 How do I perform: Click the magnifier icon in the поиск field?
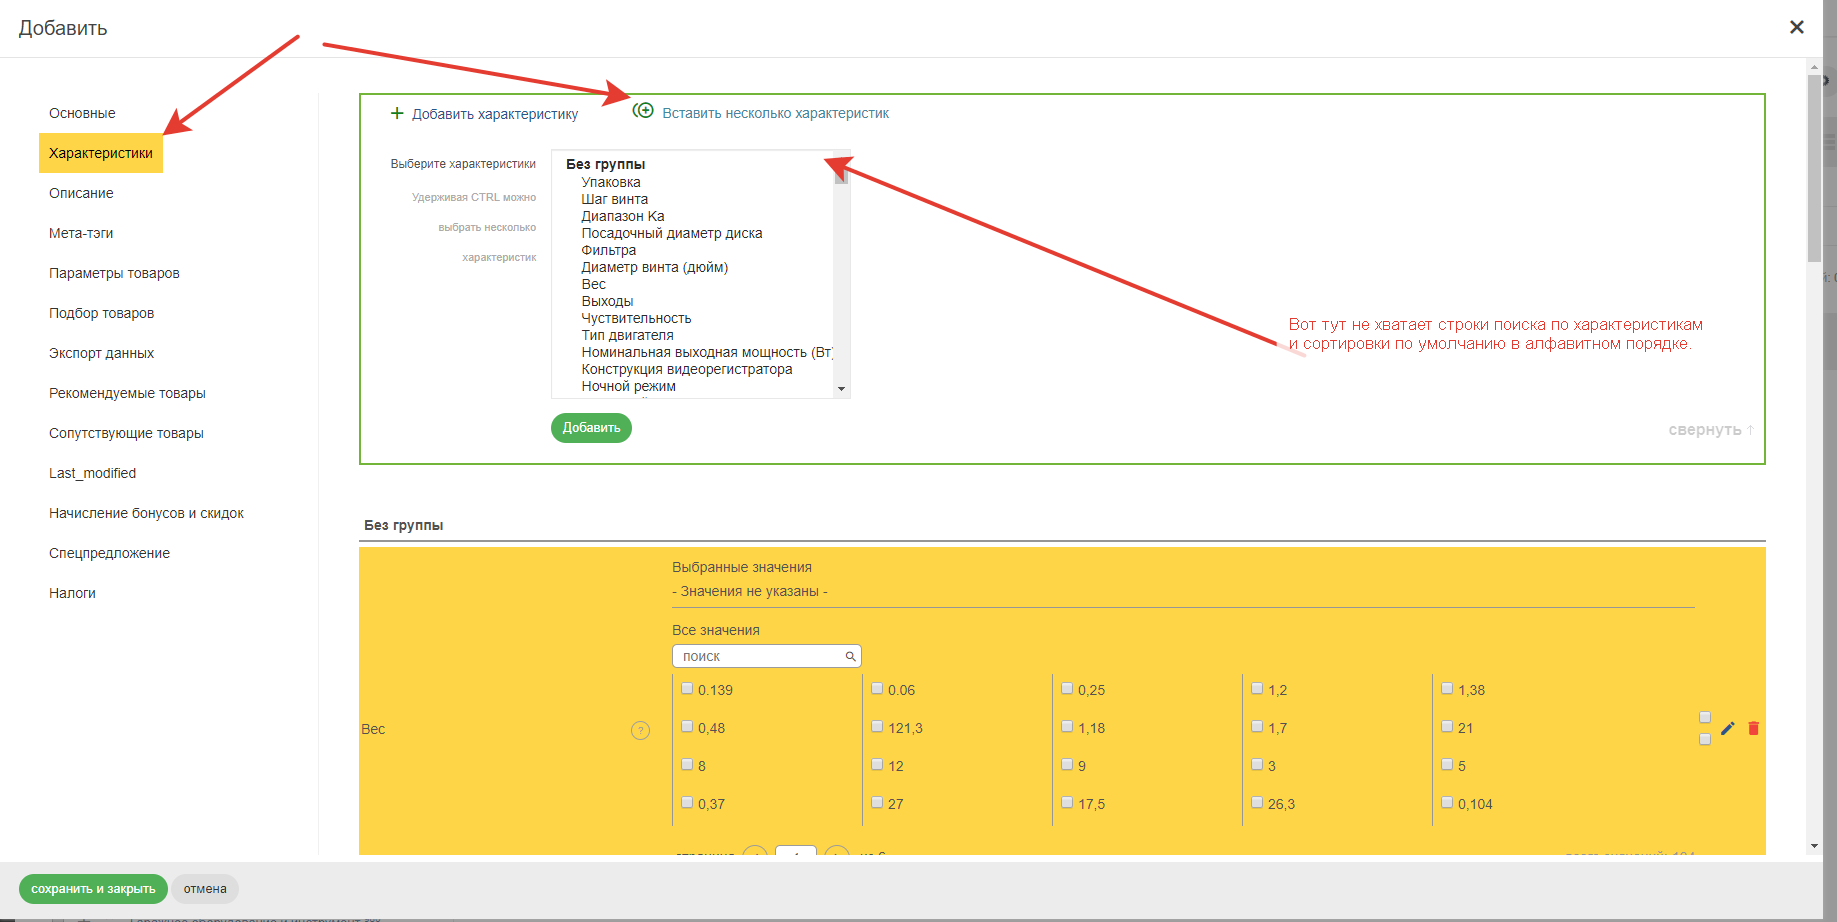point(850,656)
